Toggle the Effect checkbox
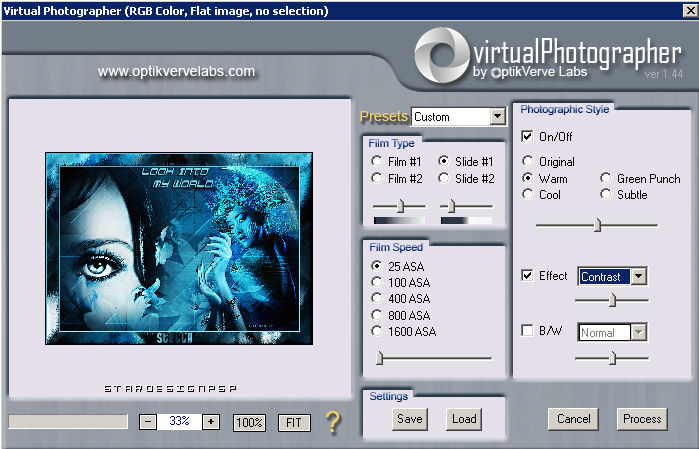Image resolution: width=699 pixels, height=449 pixels. point(527,276)
